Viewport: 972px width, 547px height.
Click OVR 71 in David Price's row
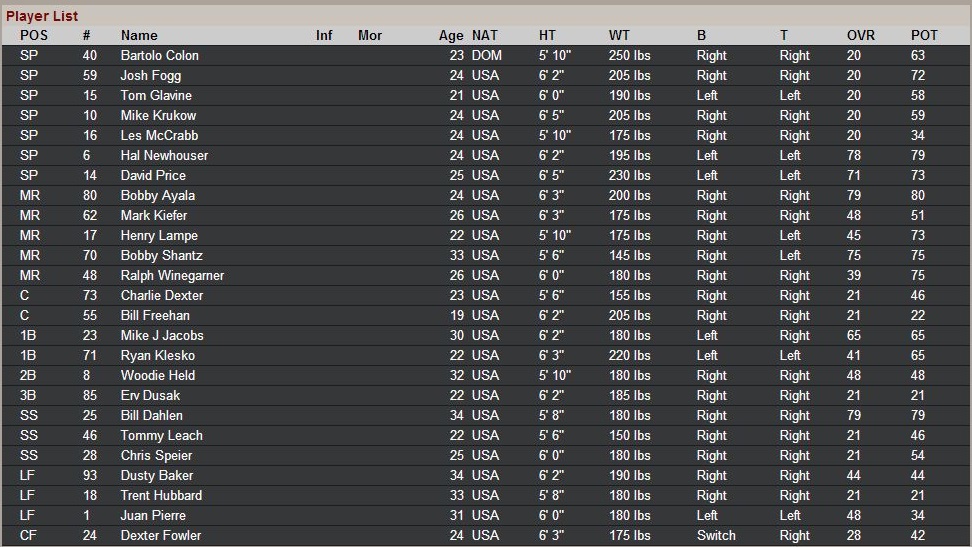(x=854, y=176)
